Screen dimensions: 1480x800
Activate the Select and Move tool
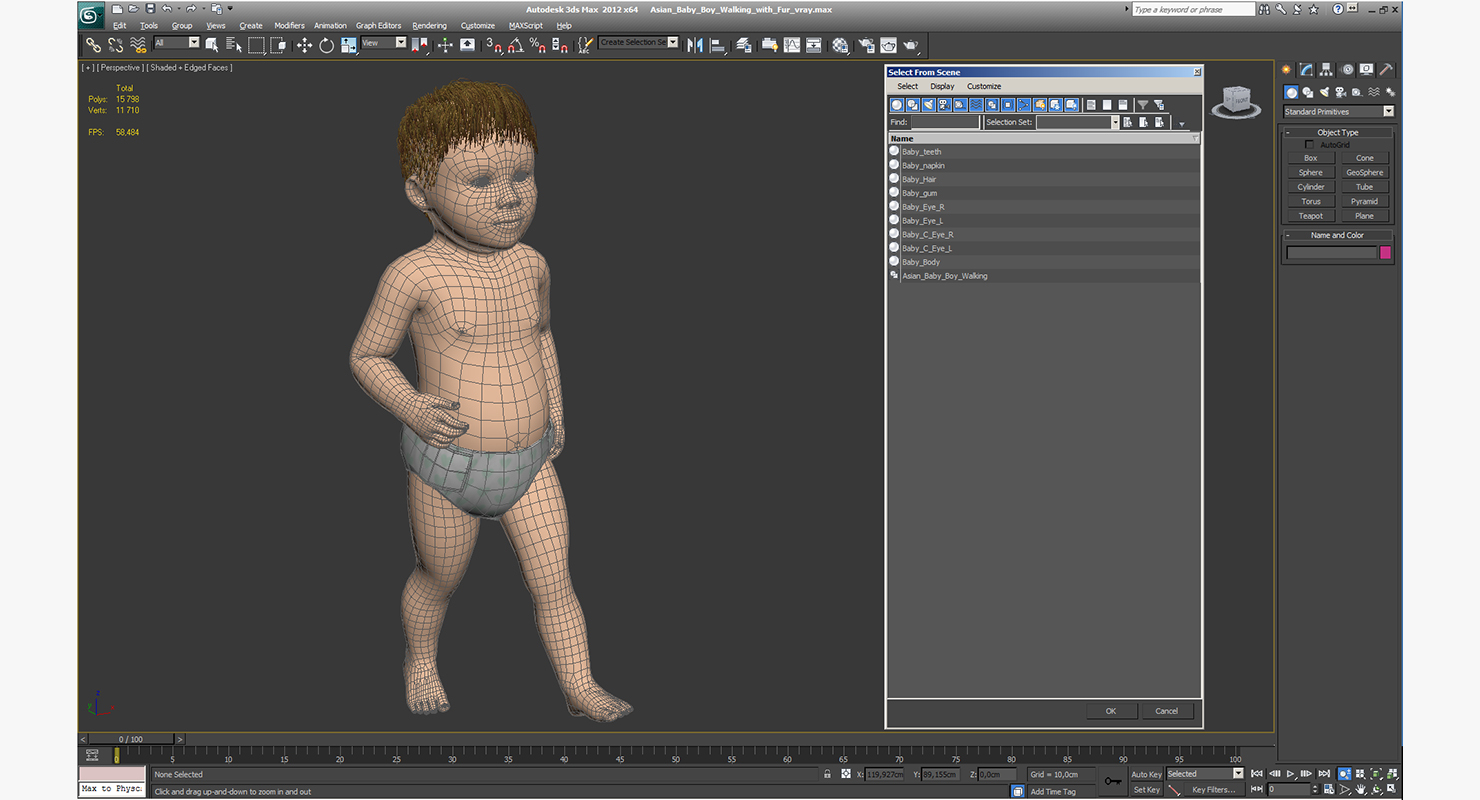click(304, 45)
